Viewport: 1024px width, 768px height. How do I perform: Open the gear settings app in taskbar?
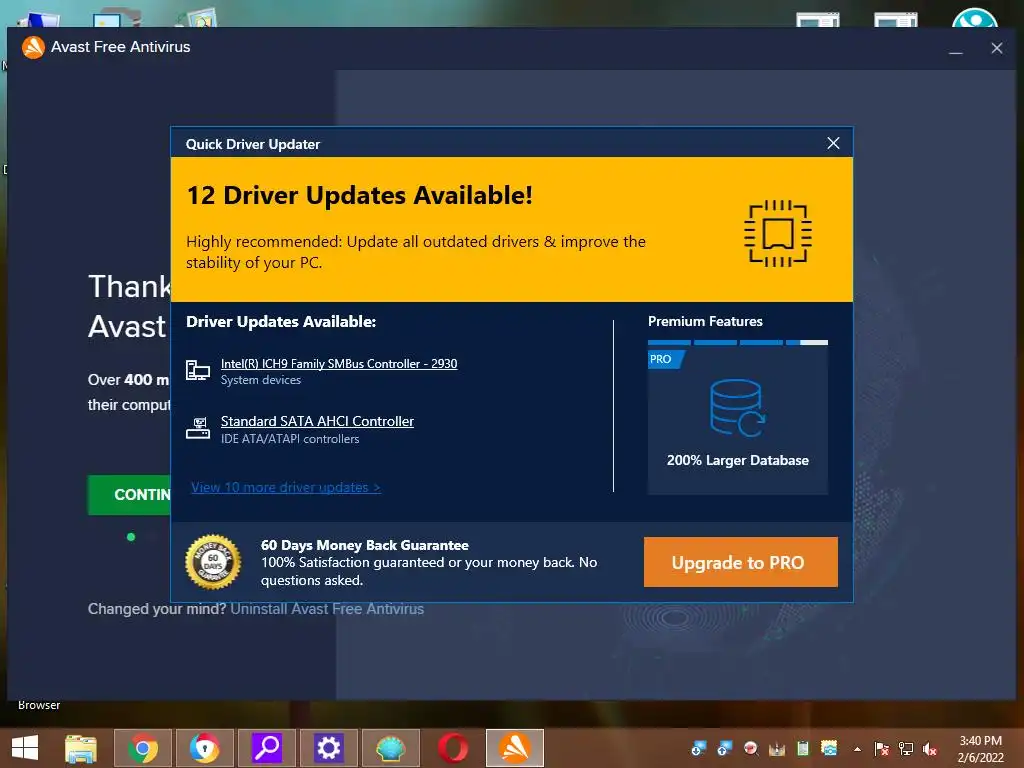point(328,748)
